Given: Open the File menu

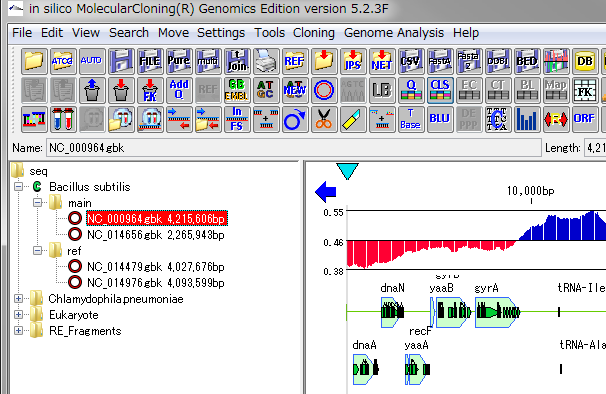Looking at the screenshot, I should 22,33.
